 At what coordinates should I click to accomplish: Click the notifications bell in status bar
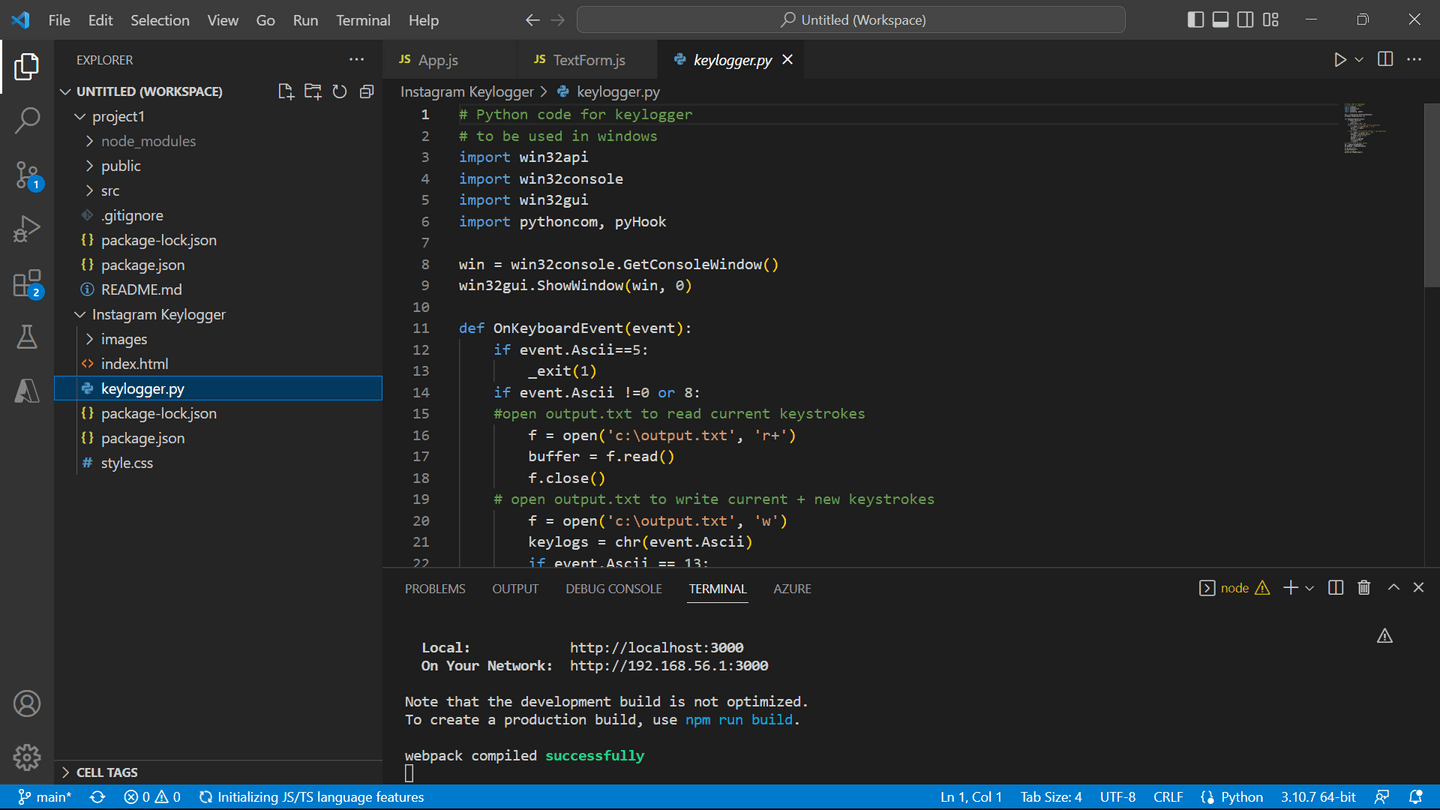click(1416, 797)
